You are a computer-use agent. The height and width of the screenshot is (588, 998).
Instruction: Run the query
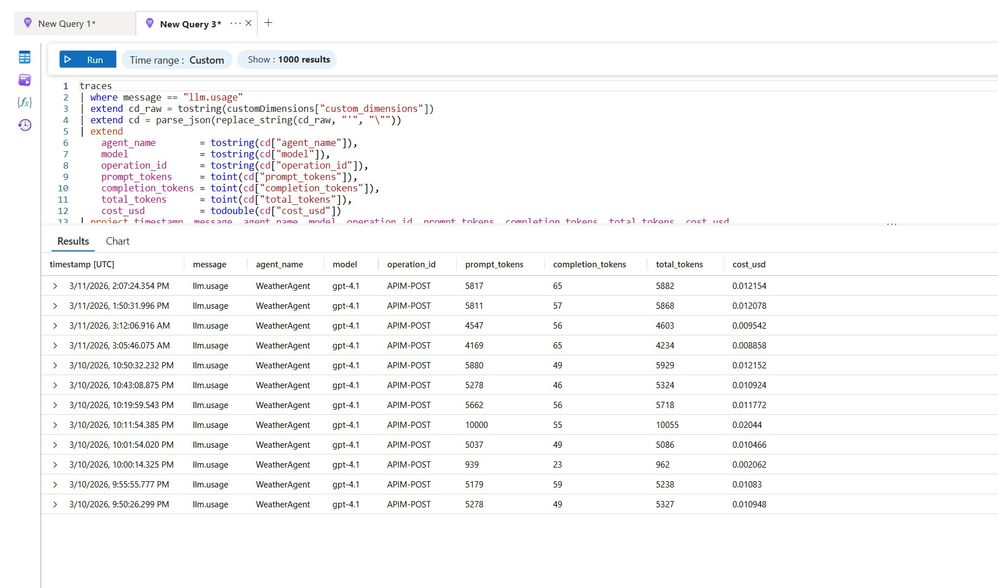click(88, 59)
